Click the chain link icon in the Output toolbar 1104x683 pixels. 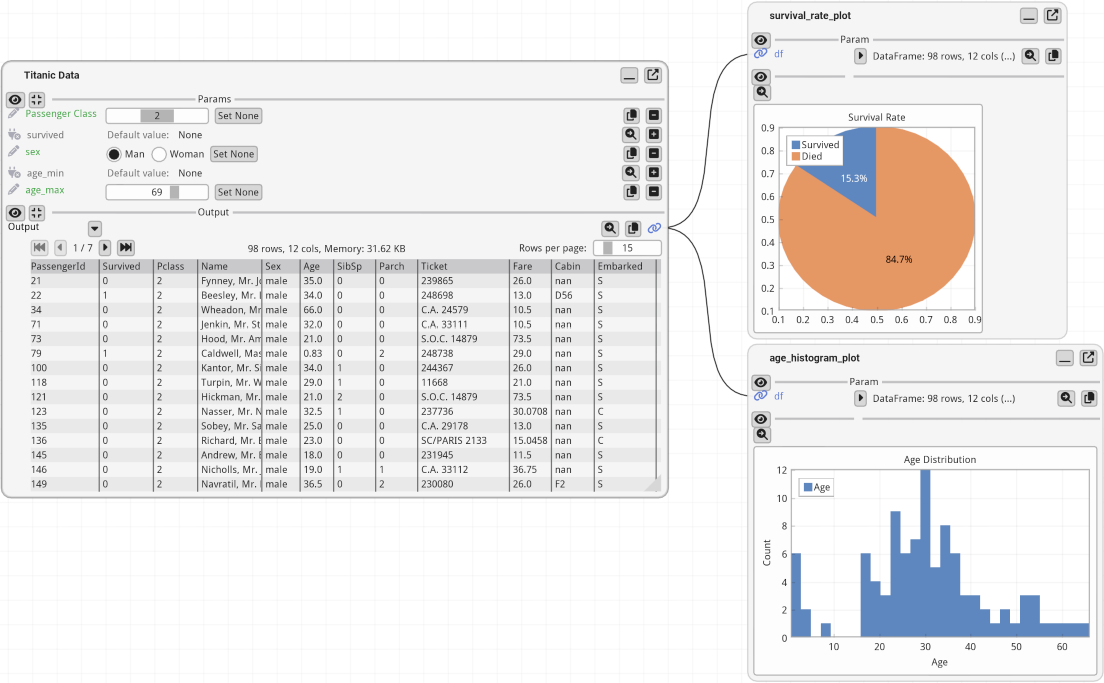pyautogui.click(x=654, y=228)
